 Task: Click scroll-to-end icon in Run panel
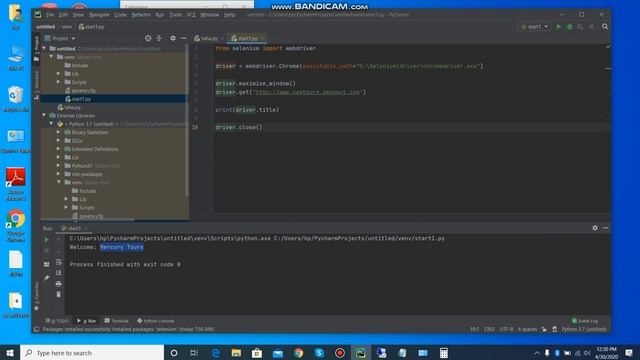pos(58,273)
